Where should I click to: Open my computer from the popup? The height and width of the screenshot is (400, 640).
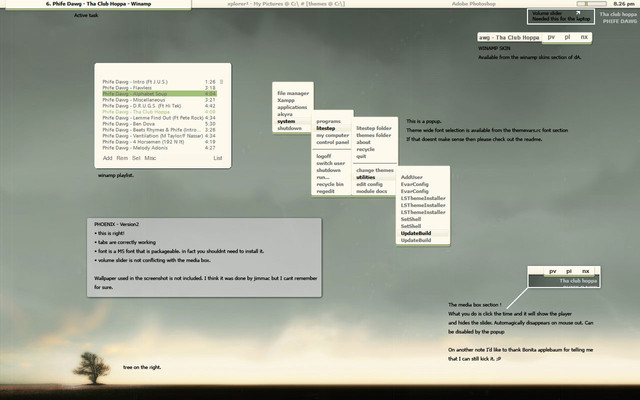(332, 135)
